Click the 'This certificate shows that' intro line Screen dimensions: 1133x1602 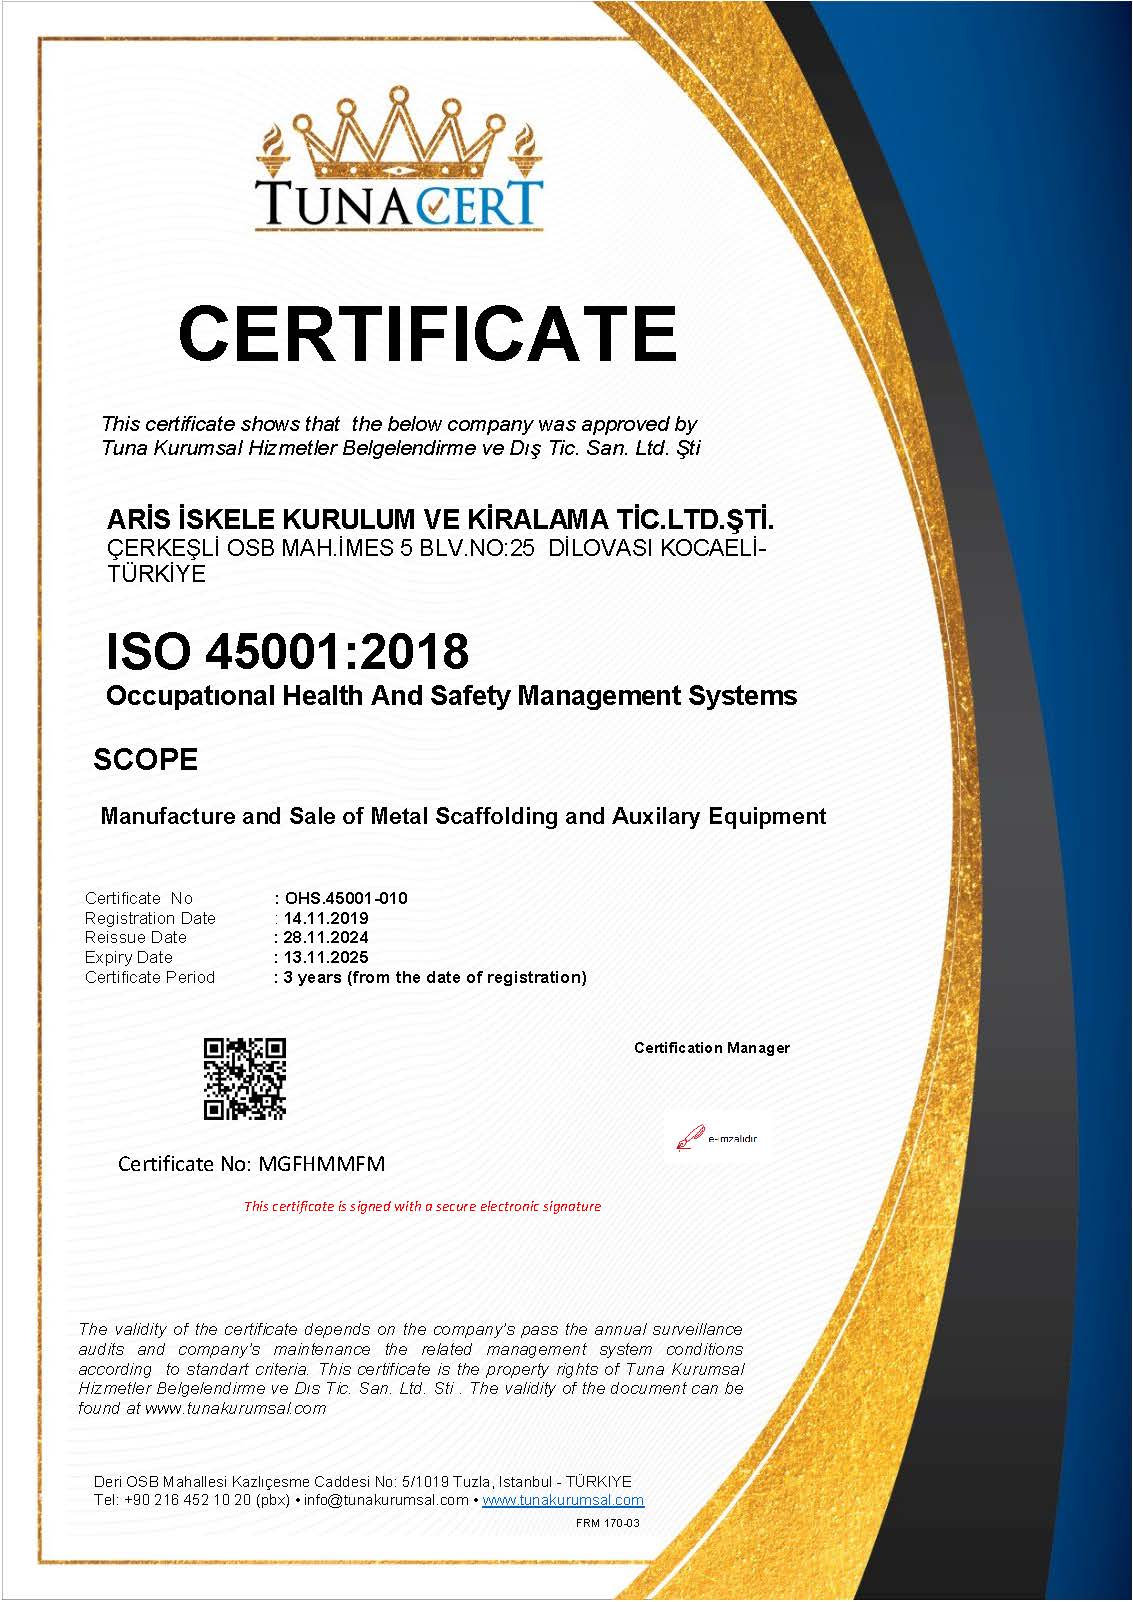tap(399, 424)
